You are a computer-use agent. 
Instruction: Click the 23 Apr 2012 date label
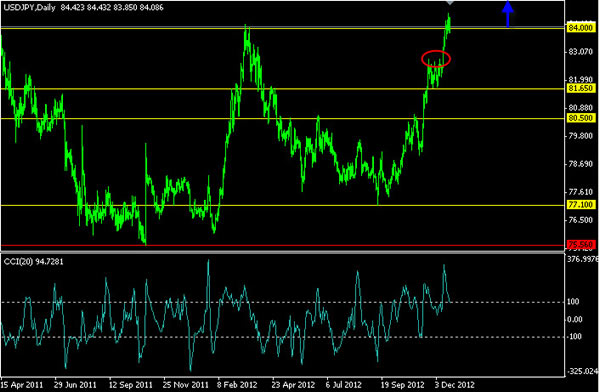point(293,385)
